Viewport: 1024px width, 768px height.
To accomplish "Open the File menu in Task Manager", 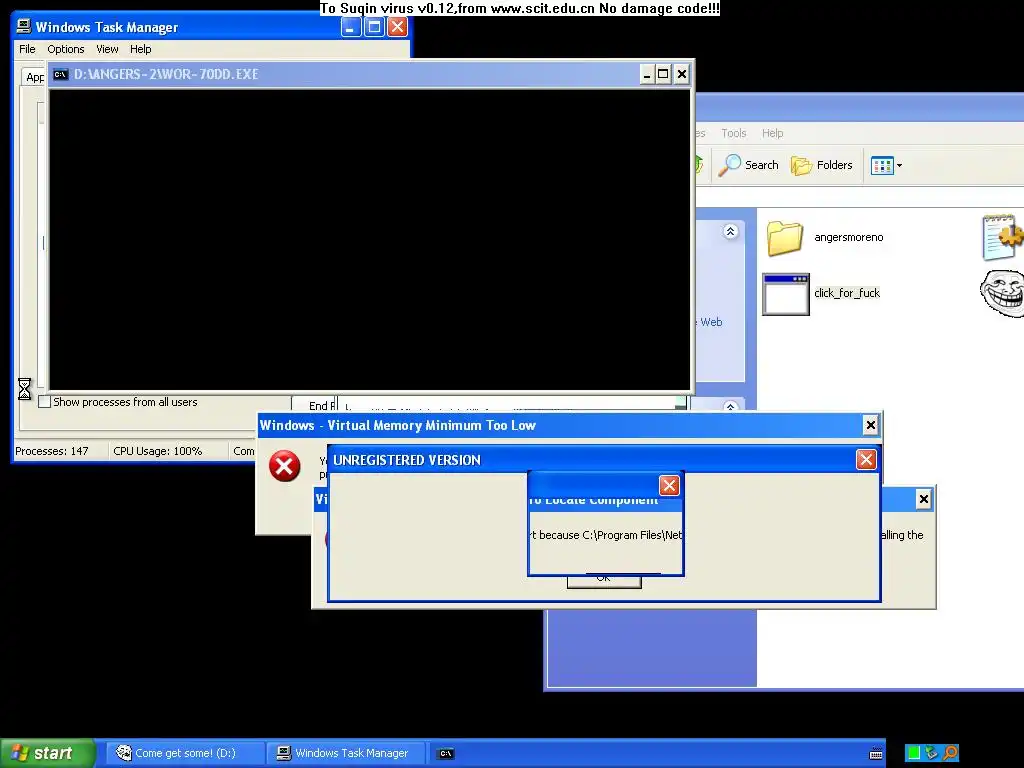I will tap(27, 49).
